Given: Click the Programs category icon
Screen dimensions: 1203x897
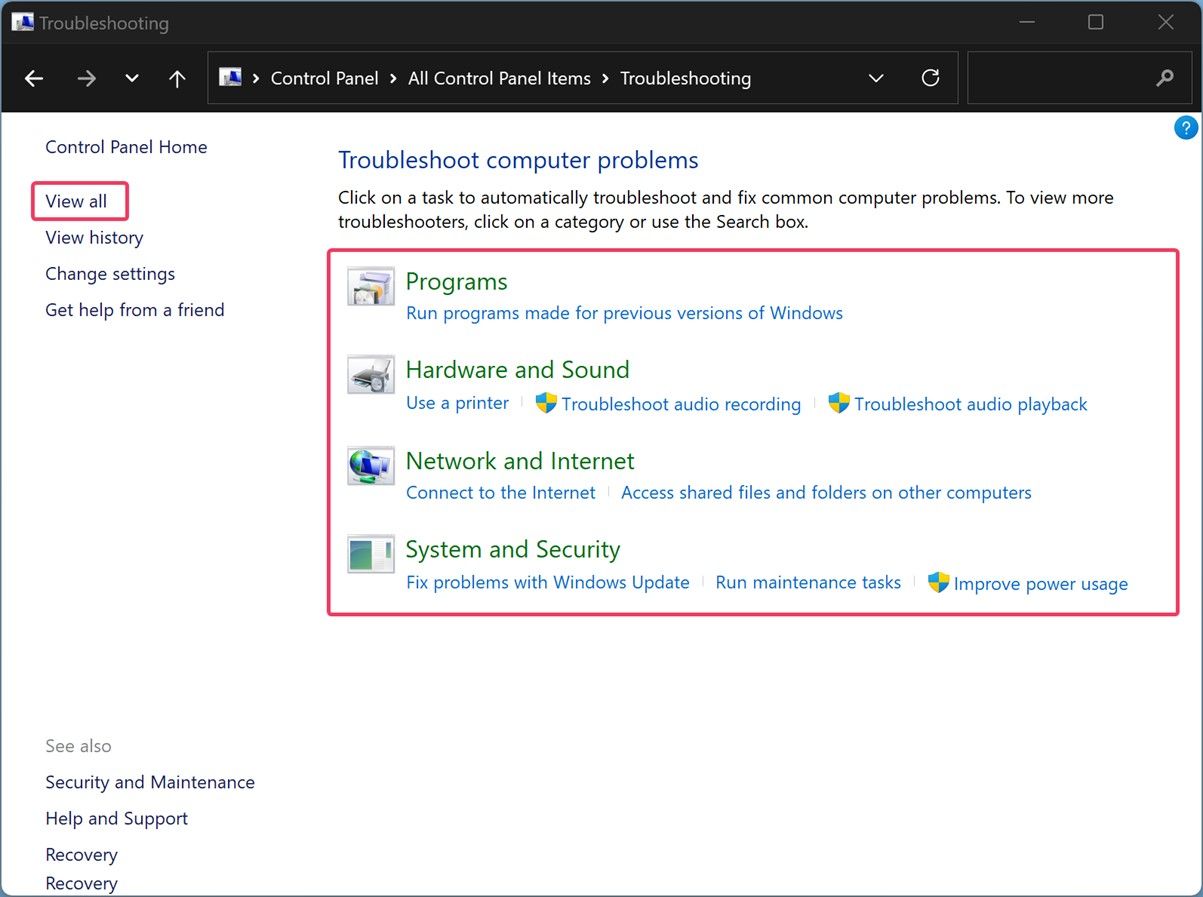Looking at the screenshot, I should coord(370,286).
